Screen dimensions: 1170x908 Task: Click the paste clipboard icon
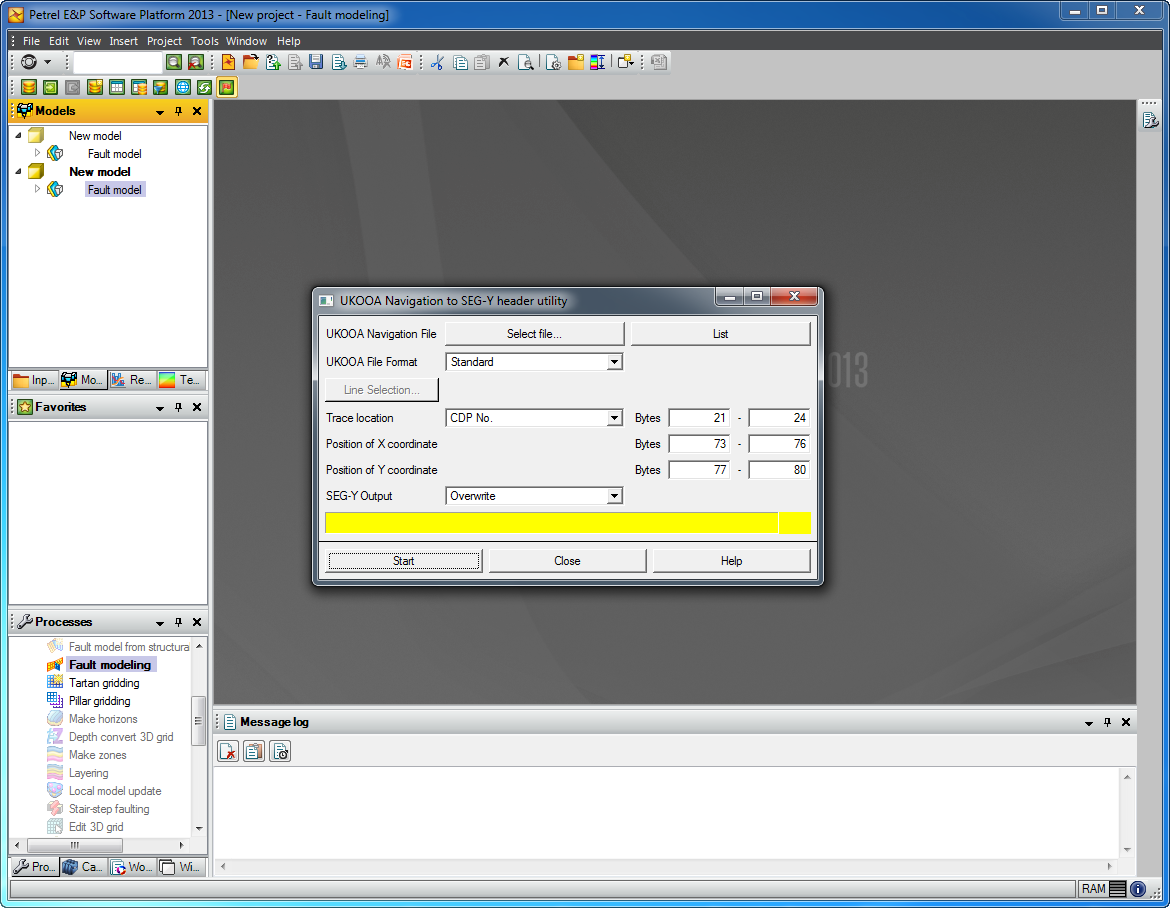pos(482,63)
